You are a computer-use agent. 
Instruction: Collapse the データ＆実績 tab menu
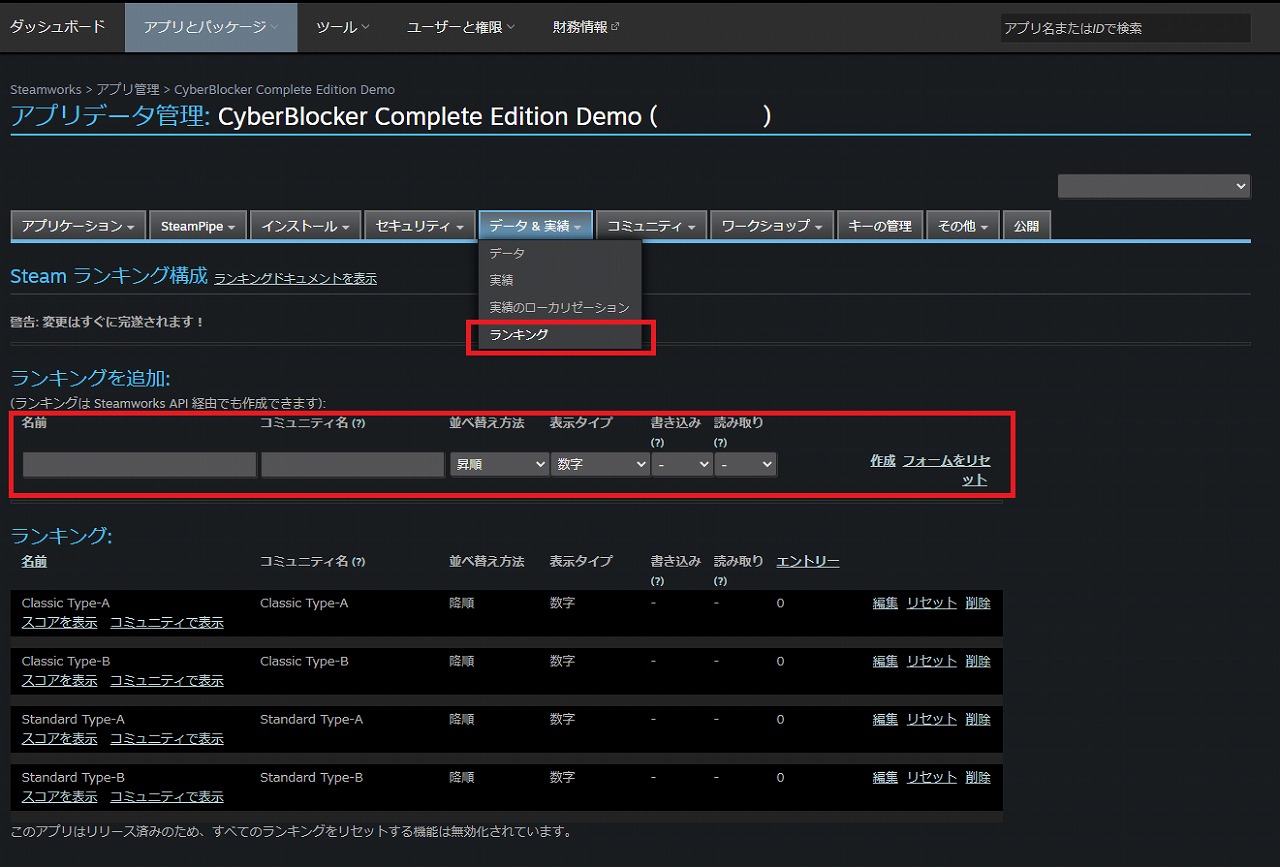coord(536,226)
